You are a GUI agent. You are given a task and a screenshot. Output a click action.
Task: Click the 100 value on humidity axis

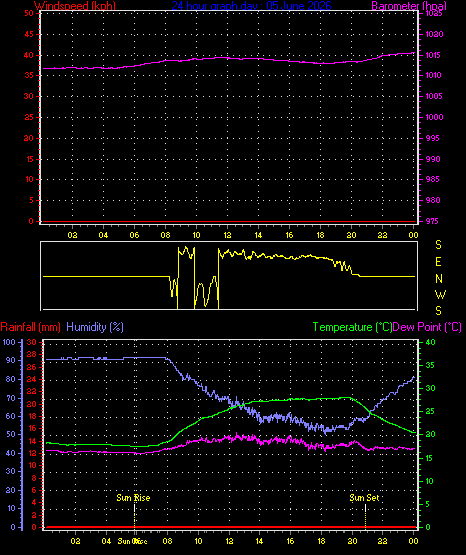coord(9,342)
